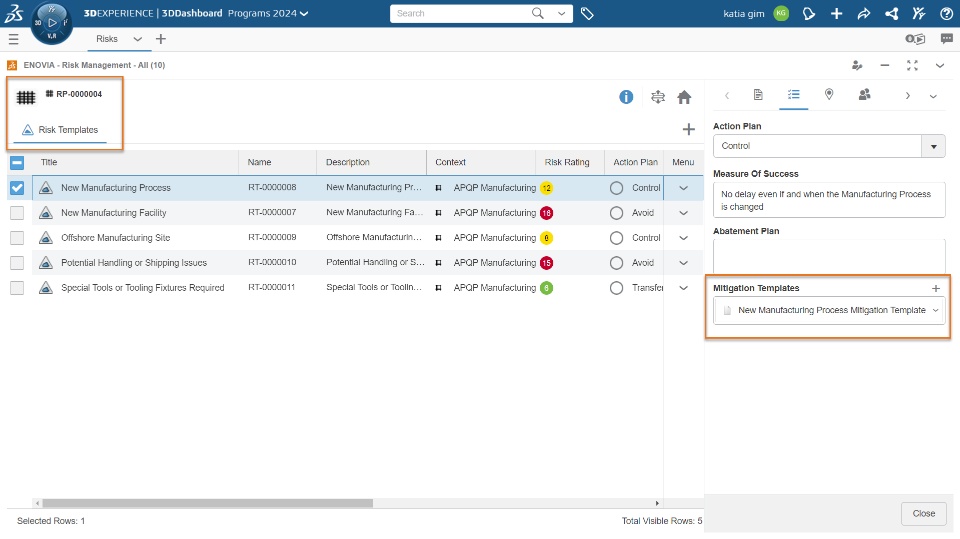Check Special Tools or Tooling Fixtures checkbox

point(17,288)
